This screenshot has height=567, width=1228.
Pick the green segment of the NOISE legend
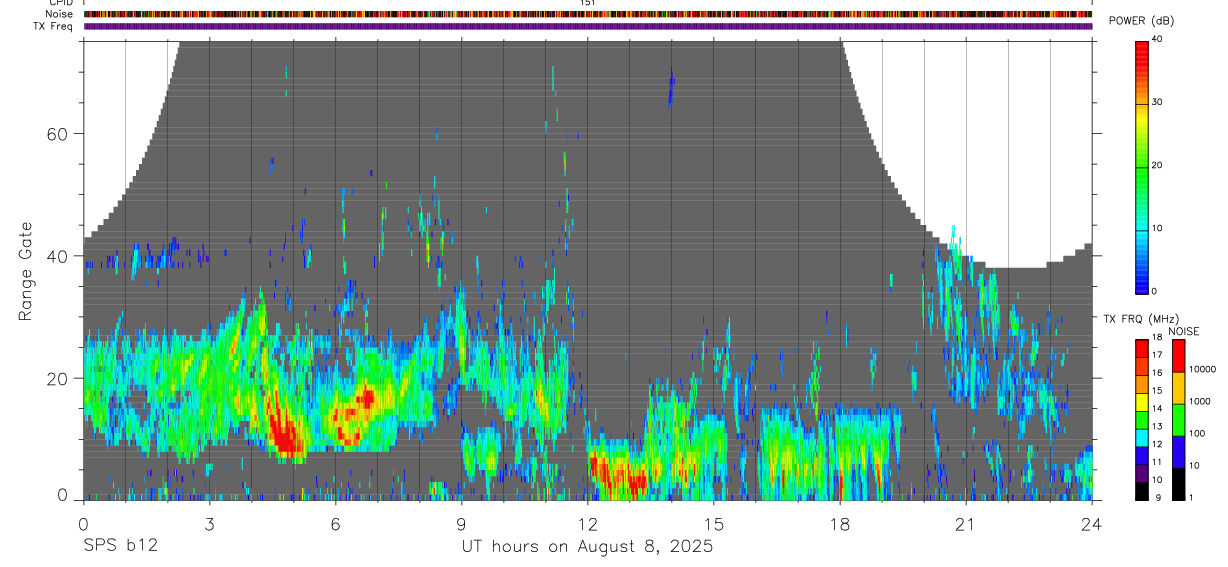[1178, 420]
